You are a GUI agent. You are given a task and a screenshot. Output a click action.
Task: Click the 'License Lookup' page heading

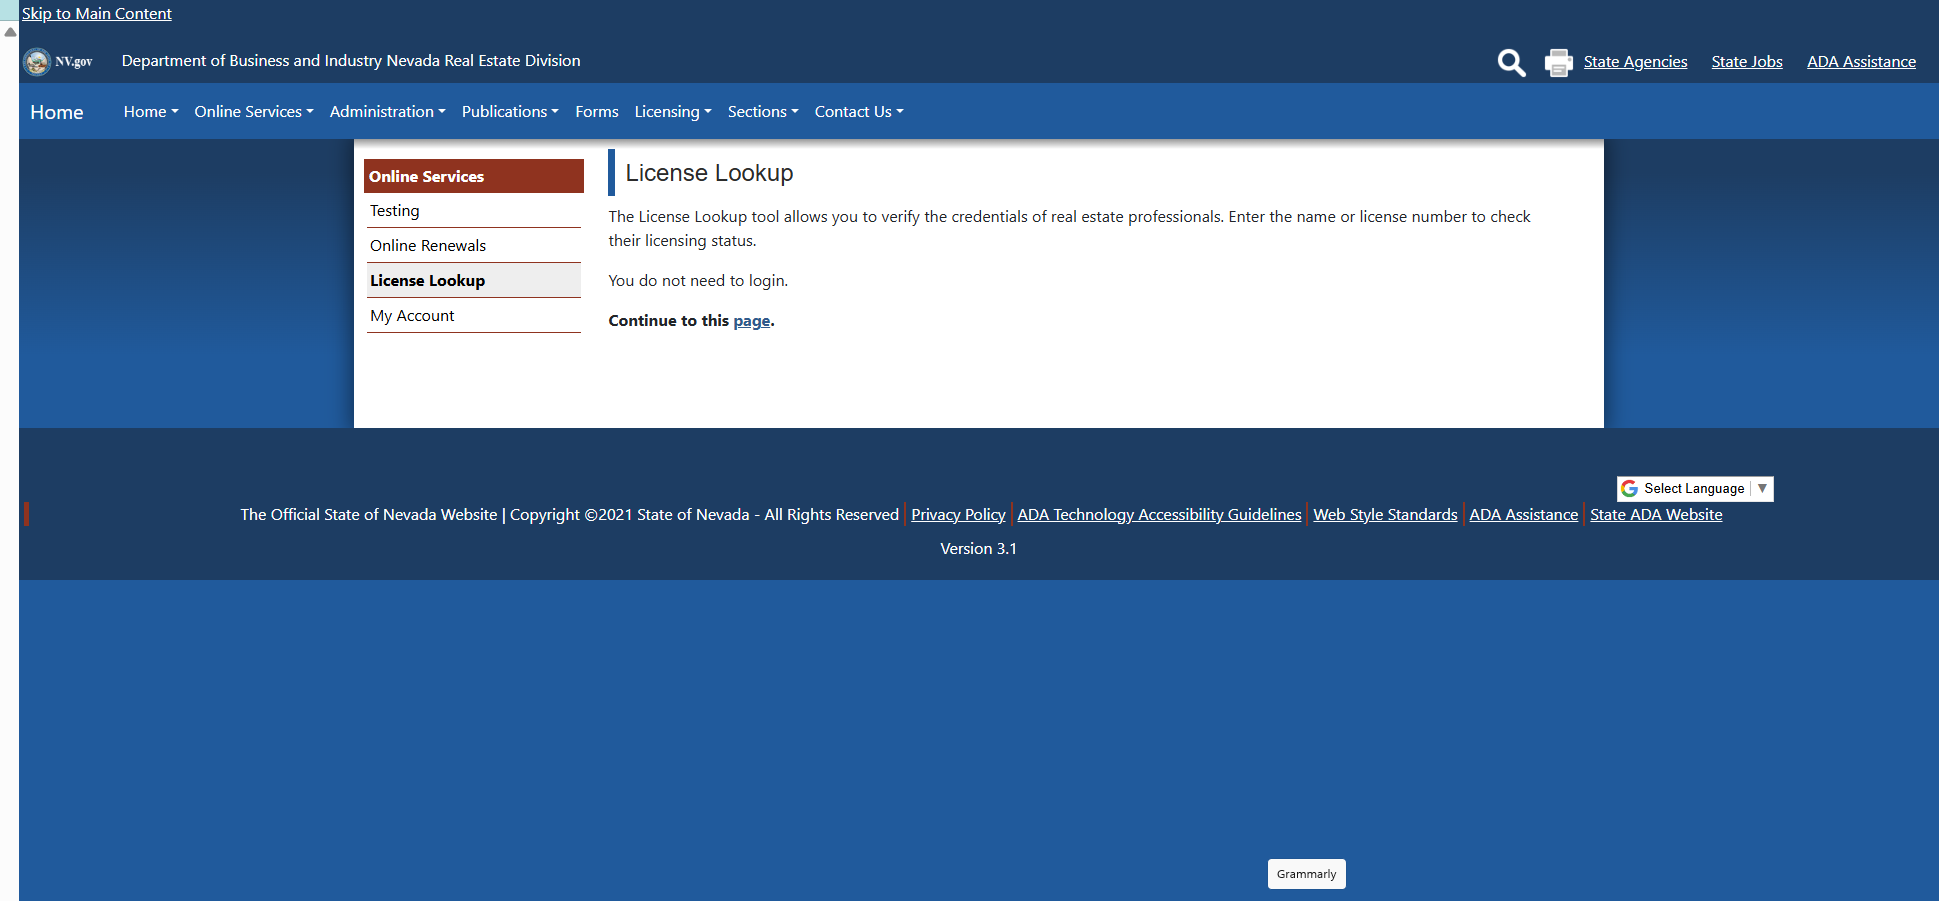click(709, 173)
